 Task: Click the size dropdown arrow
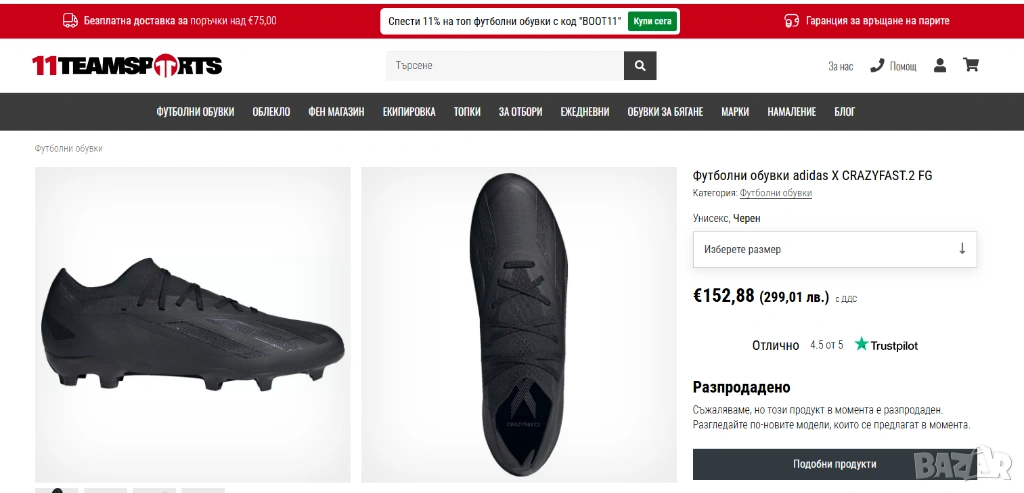962,249
